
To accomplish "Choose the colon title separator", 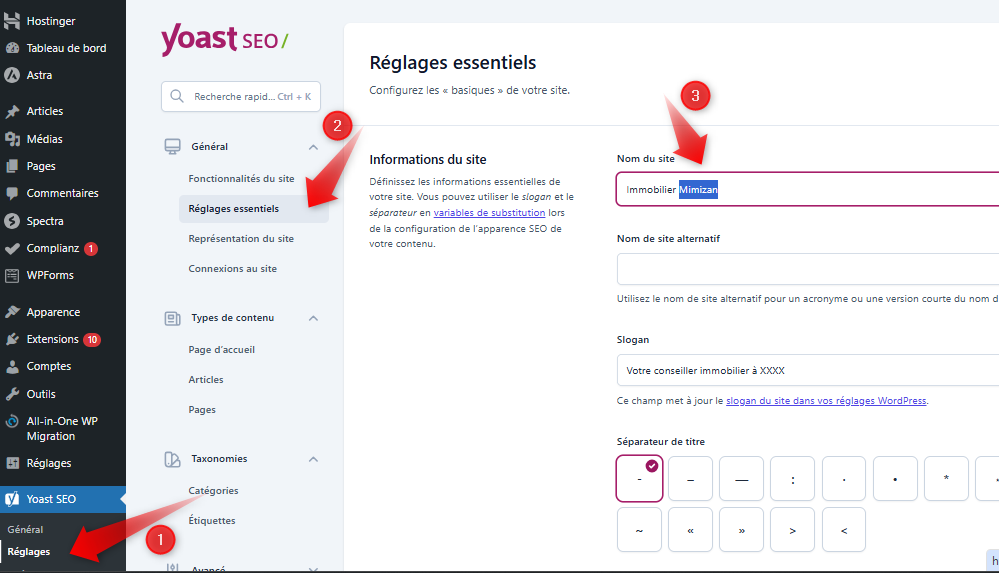I will [x=793, y=479].
